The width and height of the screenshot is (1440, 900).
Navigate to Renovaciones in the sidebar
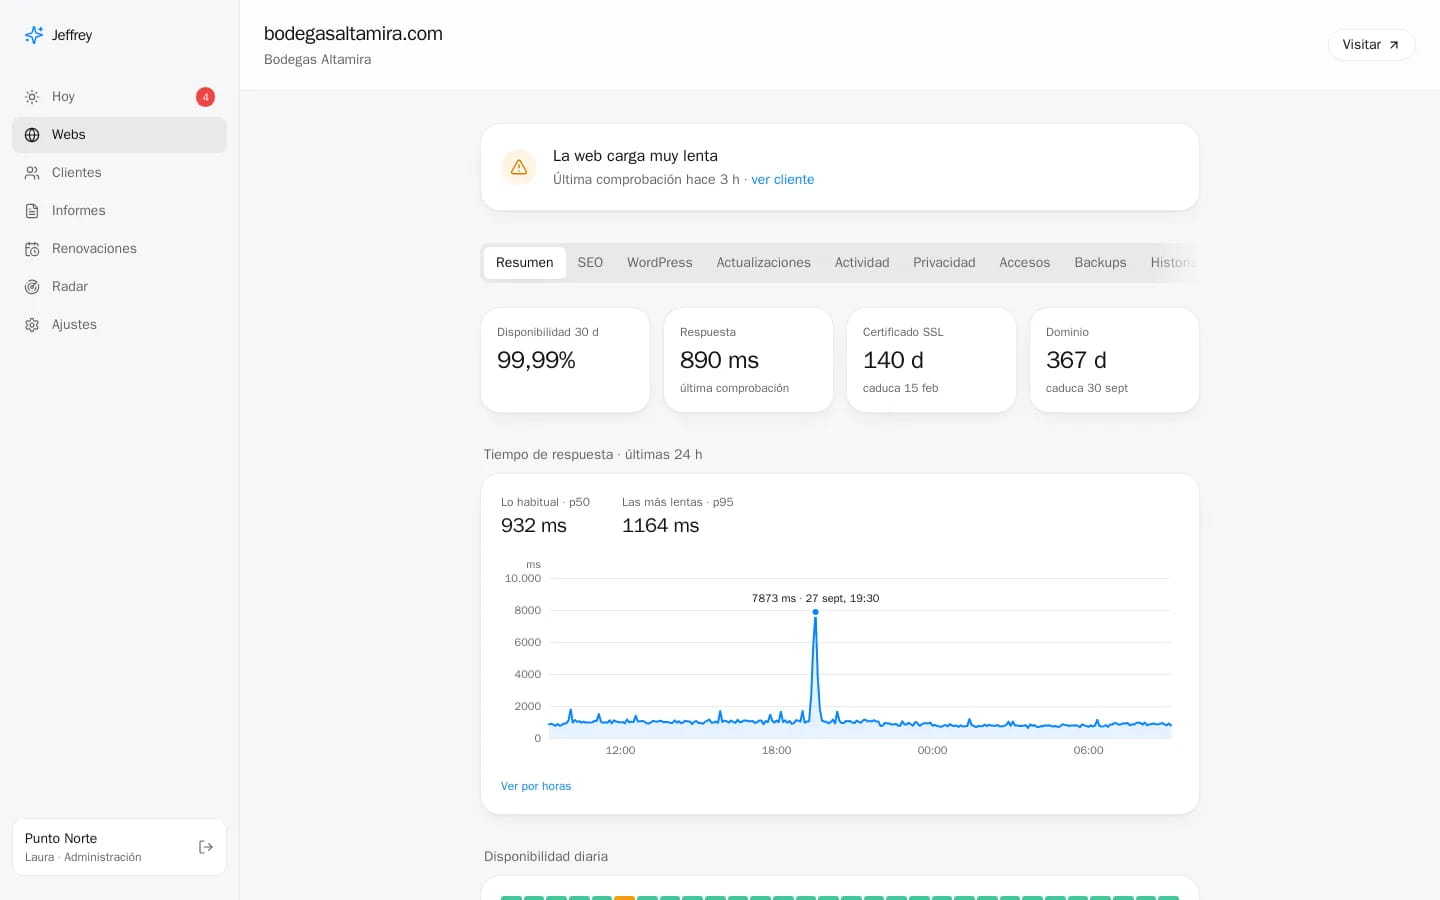(x=119, y=249)
